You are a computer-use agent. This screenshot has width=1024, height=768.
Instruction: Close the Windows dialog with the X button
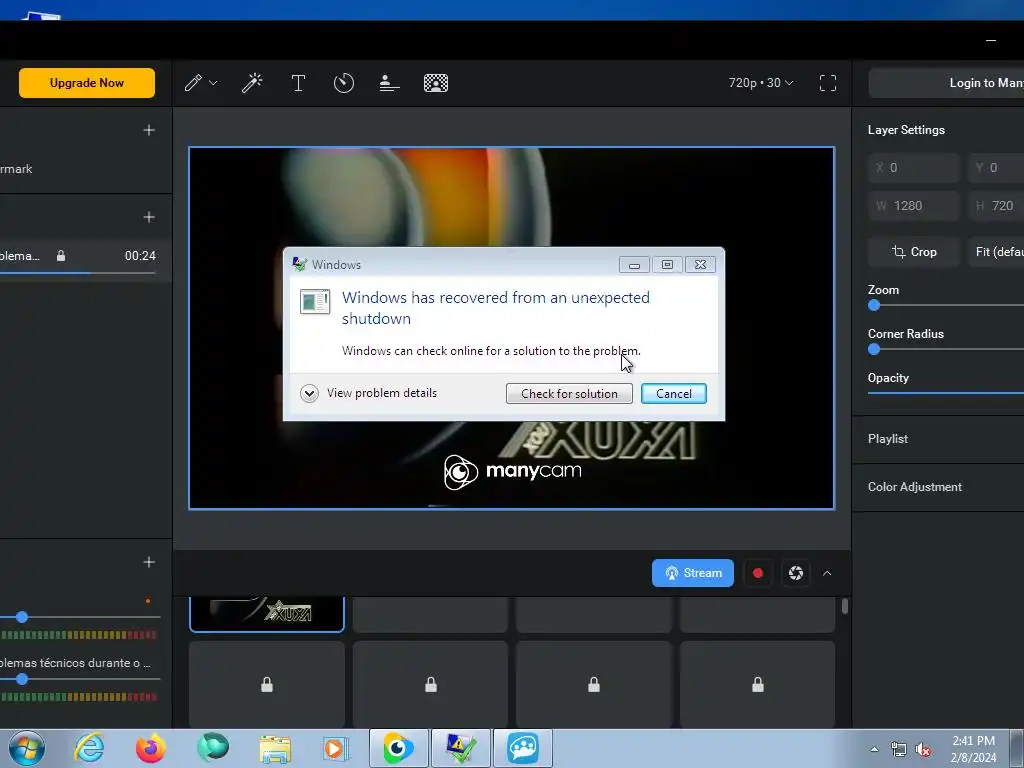[700, 264]
